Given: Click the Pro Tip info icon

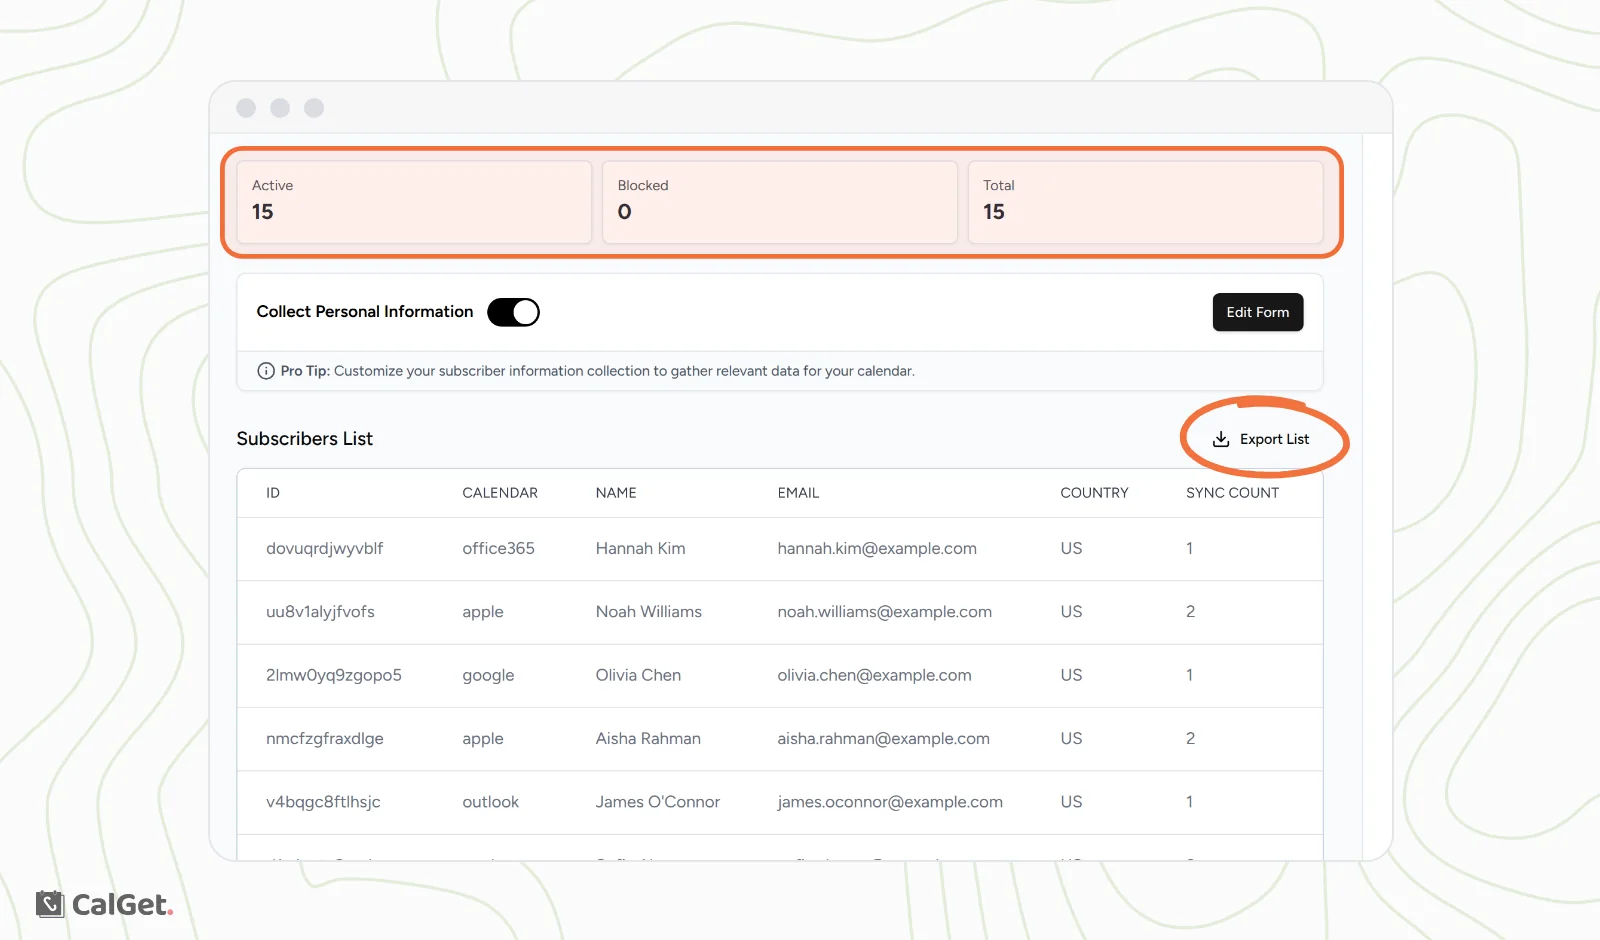Looking at the screenshot, I should 266,371.
